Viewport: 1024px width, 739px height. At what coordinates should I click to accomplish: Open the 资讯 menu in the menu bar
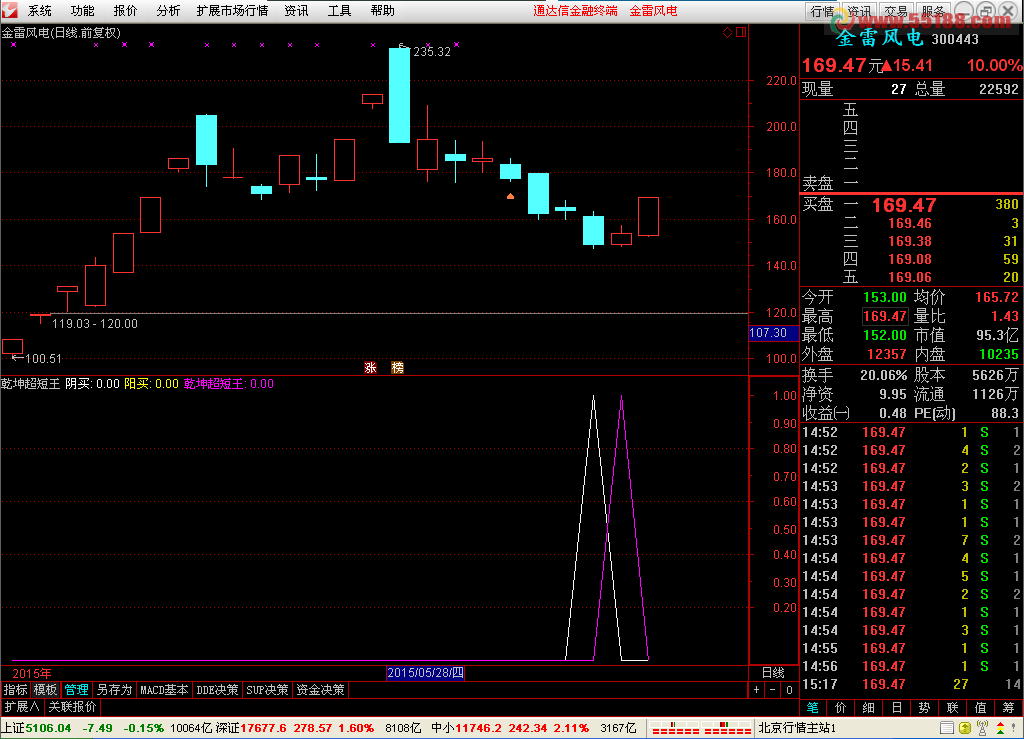(x=296, y=10)
